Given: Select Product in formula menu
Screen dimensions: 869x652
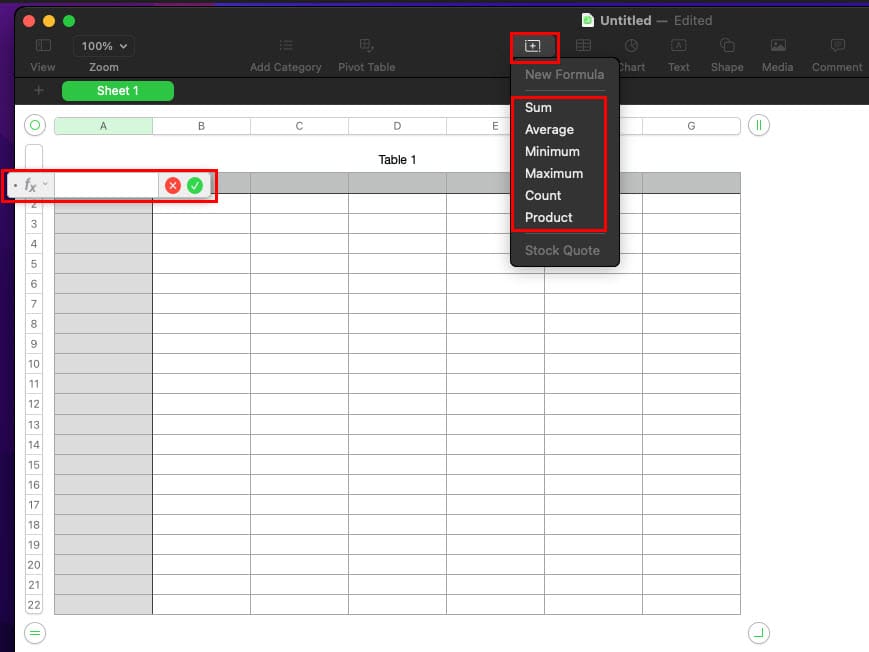Looking at the screenshot, I should [548, 217].
